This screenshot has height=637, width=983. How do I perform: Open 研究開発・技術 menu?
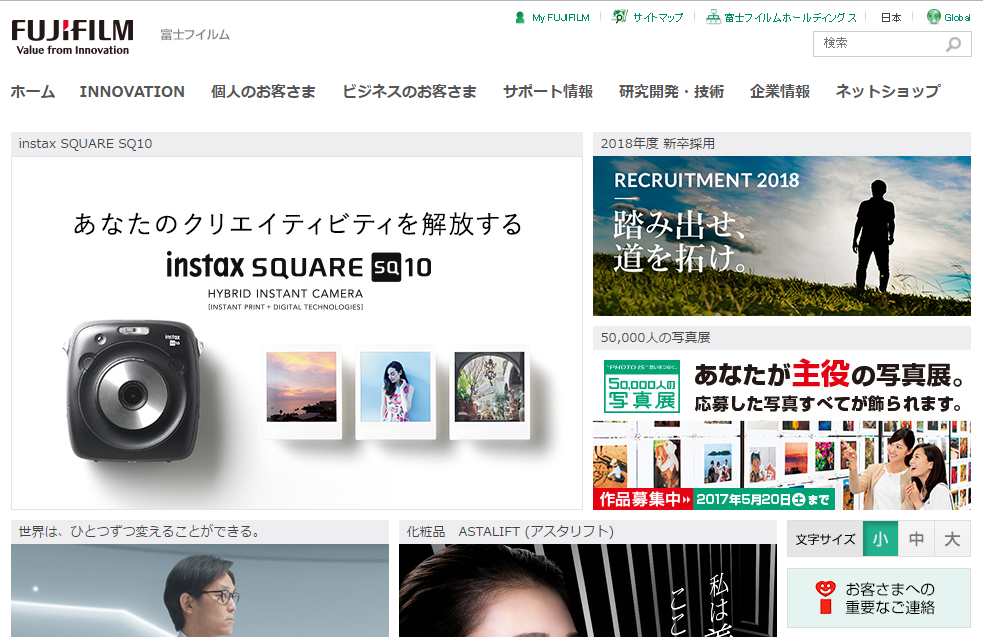coord(671,92)
